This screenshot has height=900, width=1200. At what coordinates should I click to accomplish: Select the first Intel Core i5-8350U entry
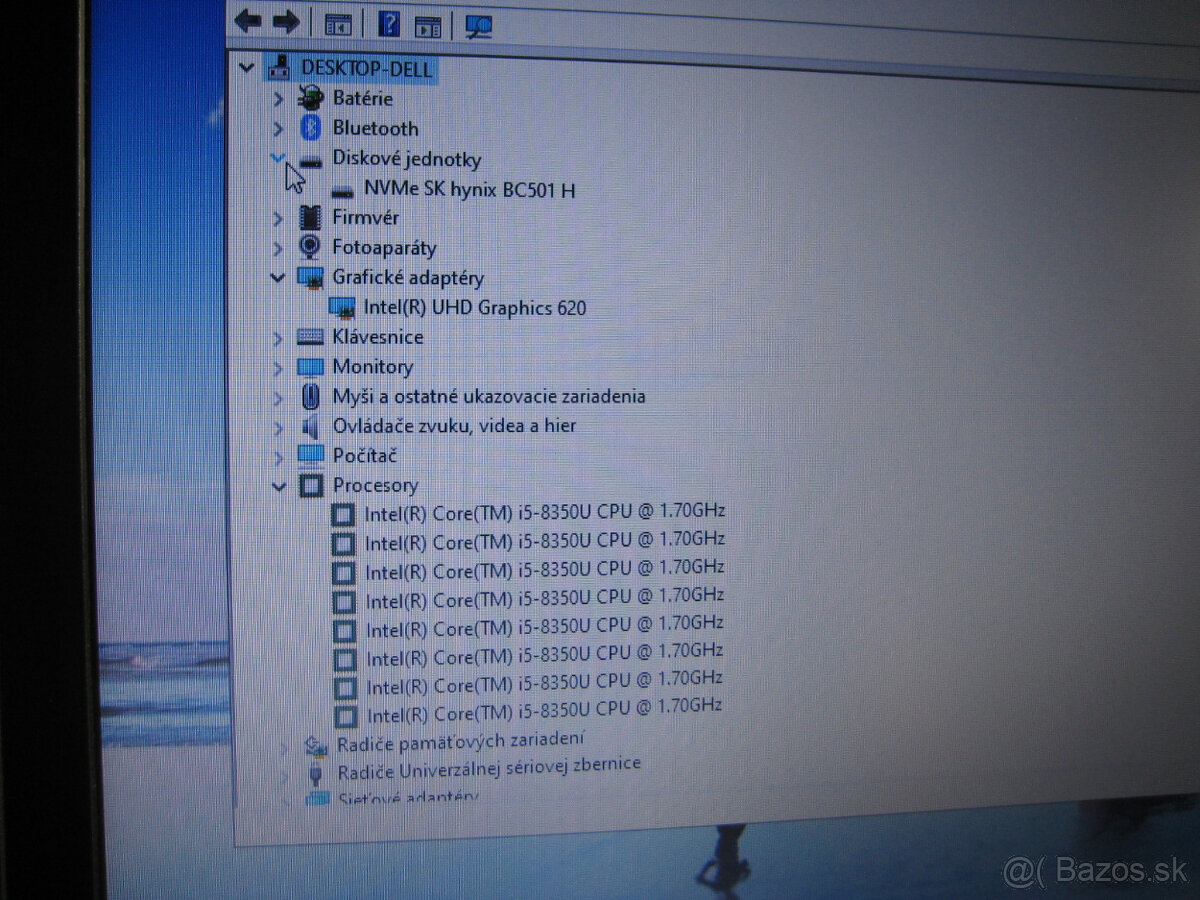[546, 512]
